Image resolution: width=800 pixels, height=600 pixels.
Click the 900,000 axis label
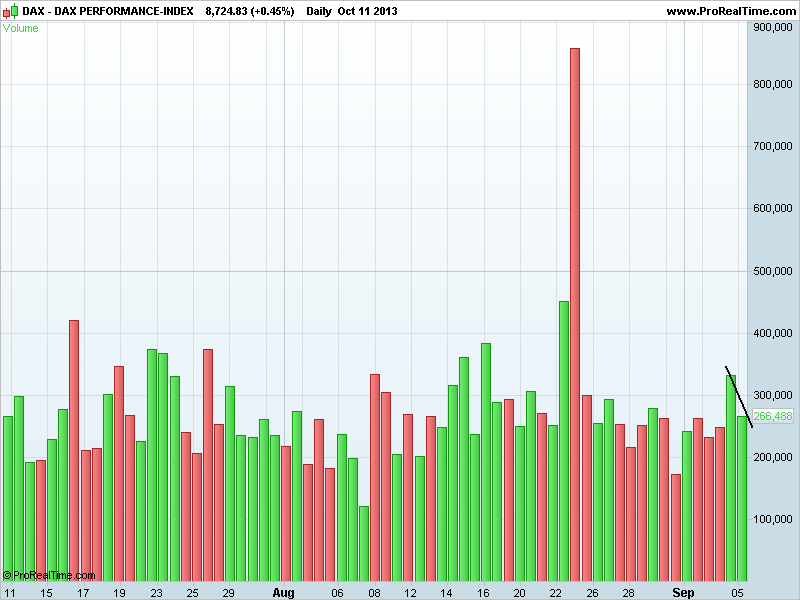tap(773, 28)
